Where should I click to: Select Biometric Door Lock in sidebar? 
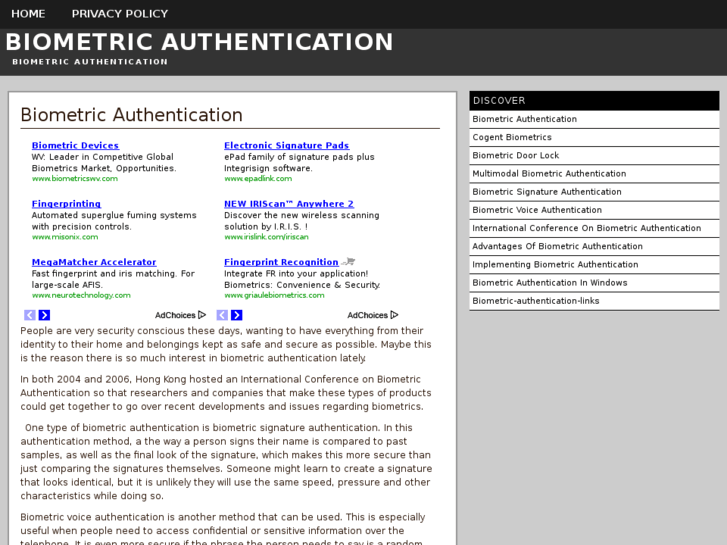tap(594, 155)
